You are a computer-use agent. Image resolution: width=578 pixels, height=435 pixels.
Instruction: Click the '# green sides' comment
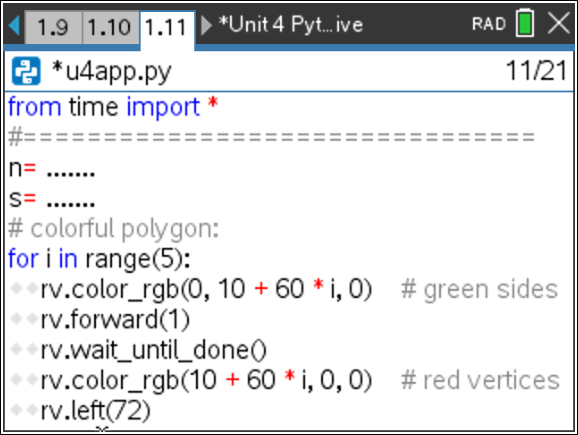pyautogui.click(x=479, y=290)
